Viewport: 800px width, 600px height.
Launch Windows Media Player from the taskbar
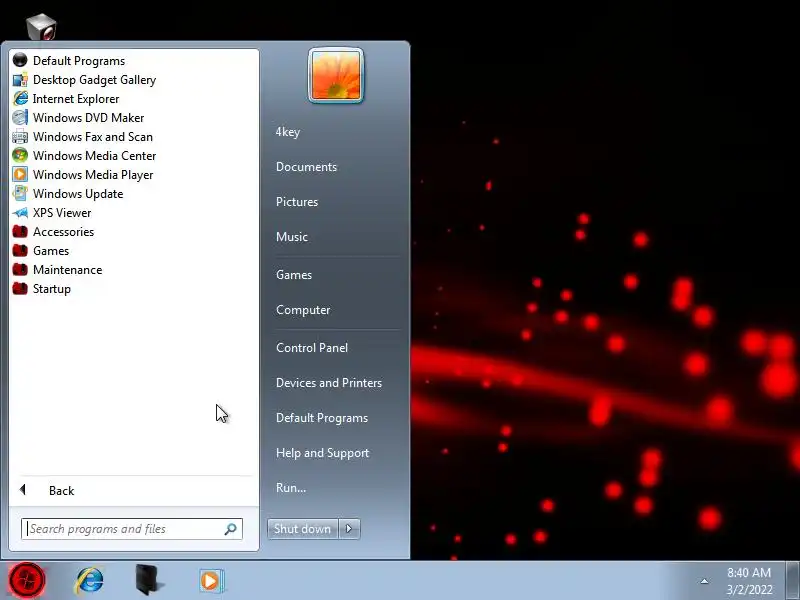point(211,581)
